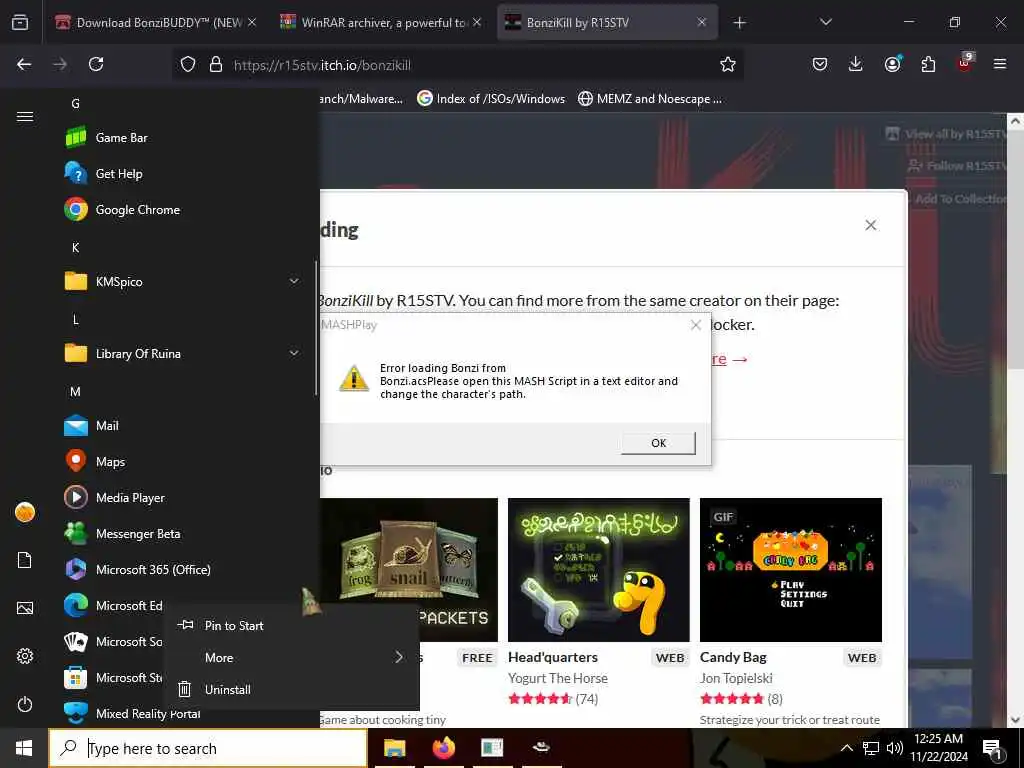
Task: Save page to Pocket
Action: click(x=820, y=64)
